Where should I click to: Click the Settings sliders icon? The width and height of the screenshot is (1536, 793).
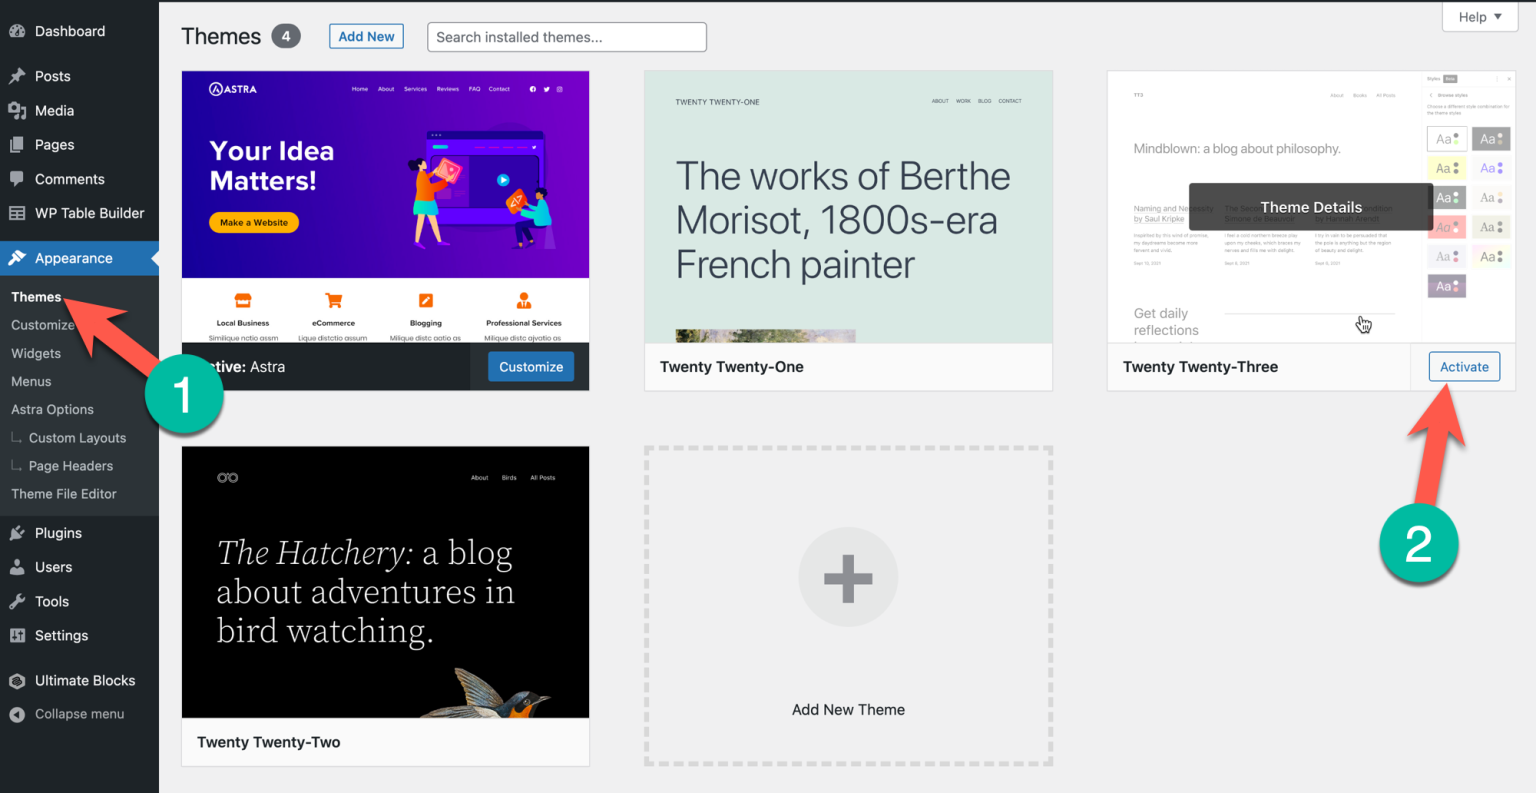click(x=17, y=636)
